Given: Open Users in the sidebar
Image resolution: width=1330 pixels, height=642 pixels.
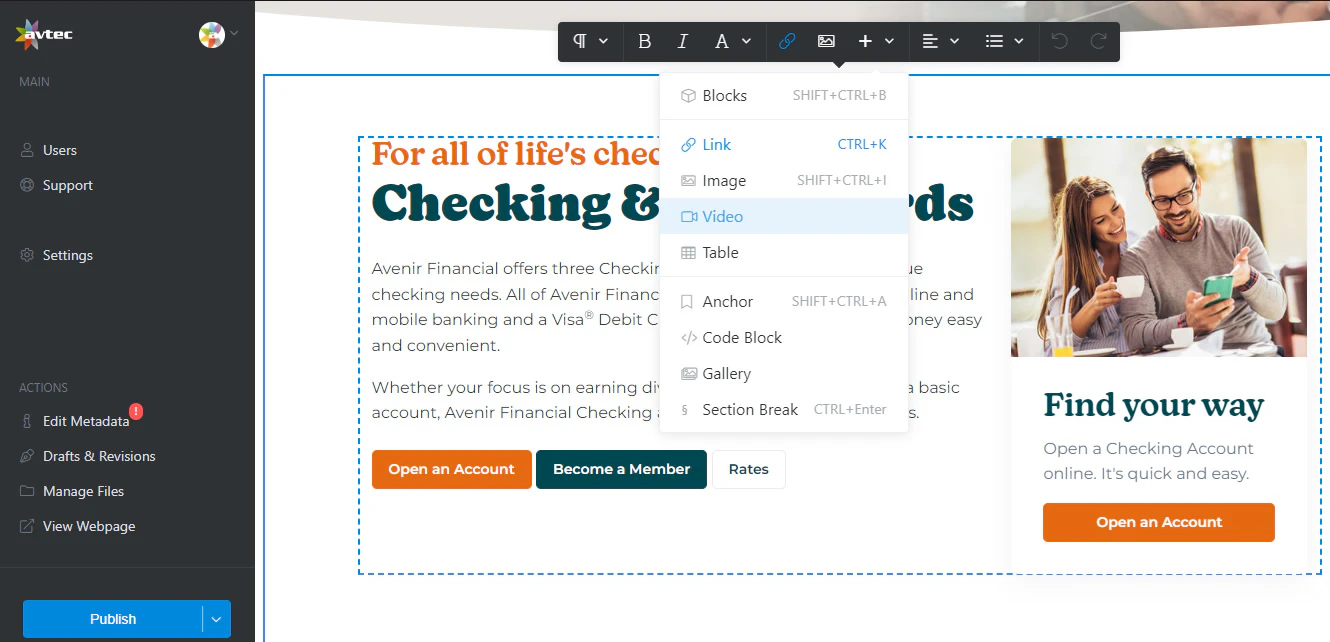Looking at the screenshot, I should (x=60, y=150).
